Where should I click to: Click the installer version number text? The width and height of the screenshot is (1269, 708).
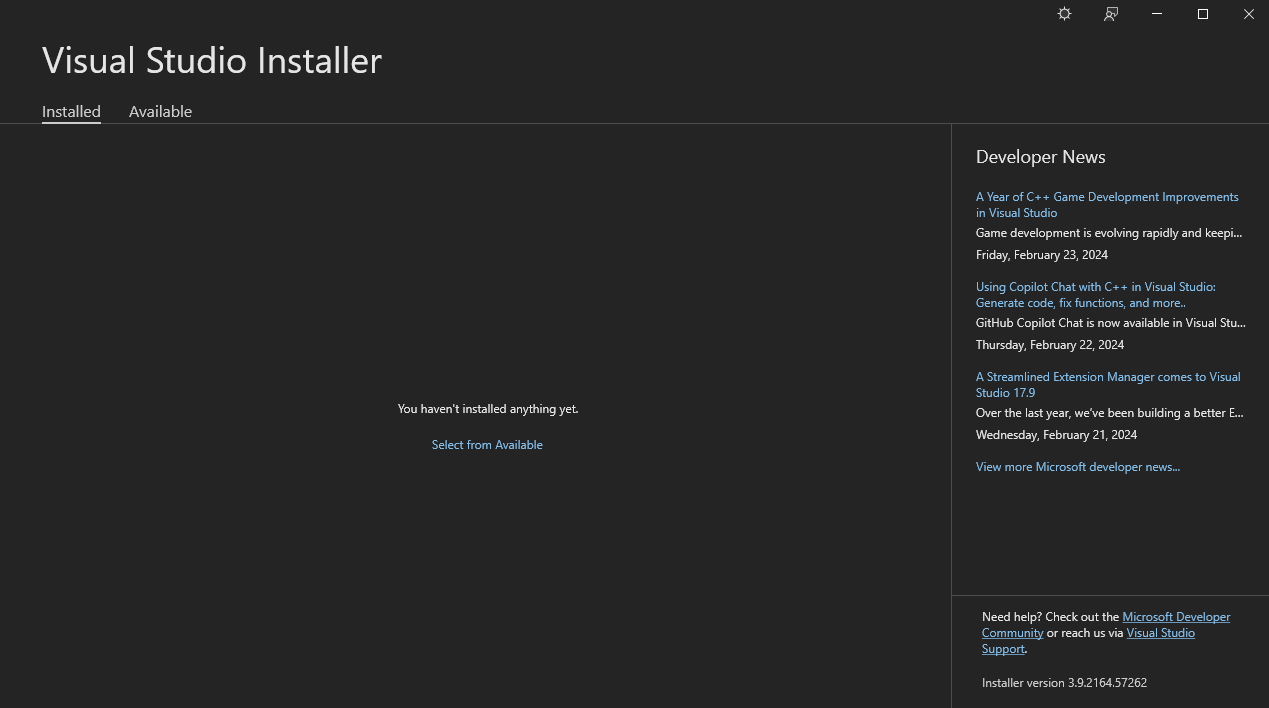pos(1064,683)
